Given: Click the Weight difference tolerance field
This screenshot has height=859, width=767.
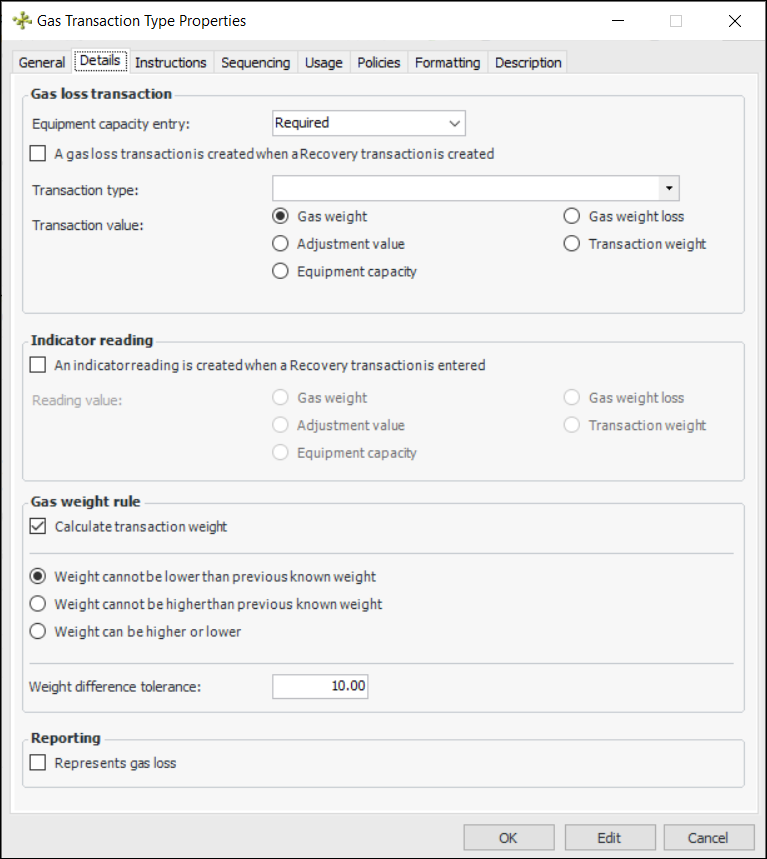Looking at the screenshot, I should point(320,687).
